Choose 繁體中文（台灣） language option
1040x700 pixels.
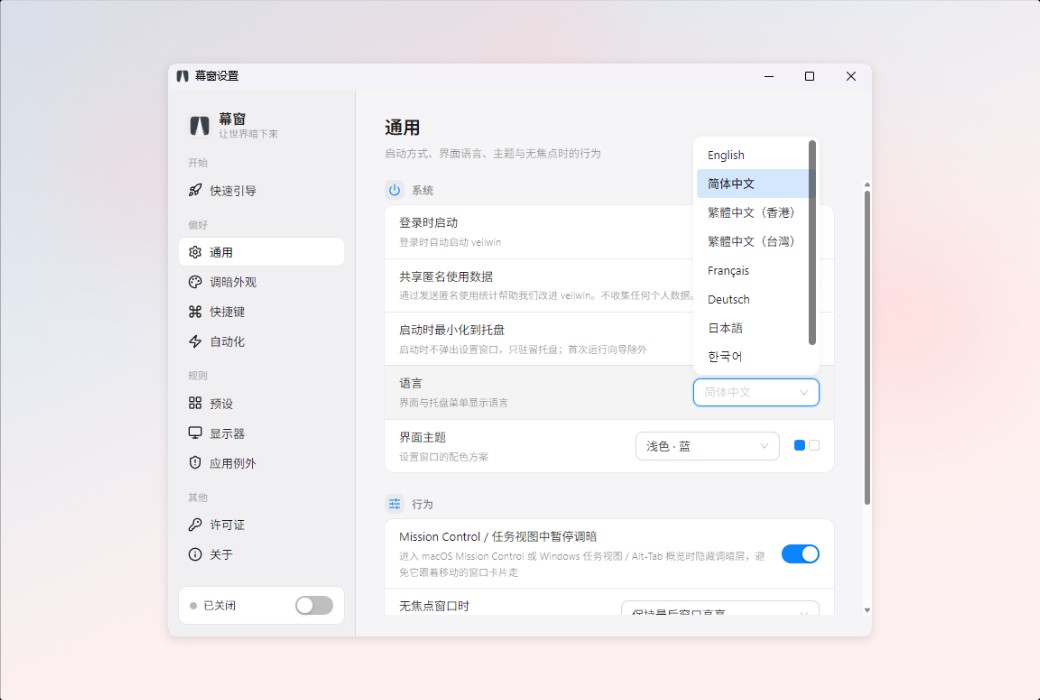753,242
